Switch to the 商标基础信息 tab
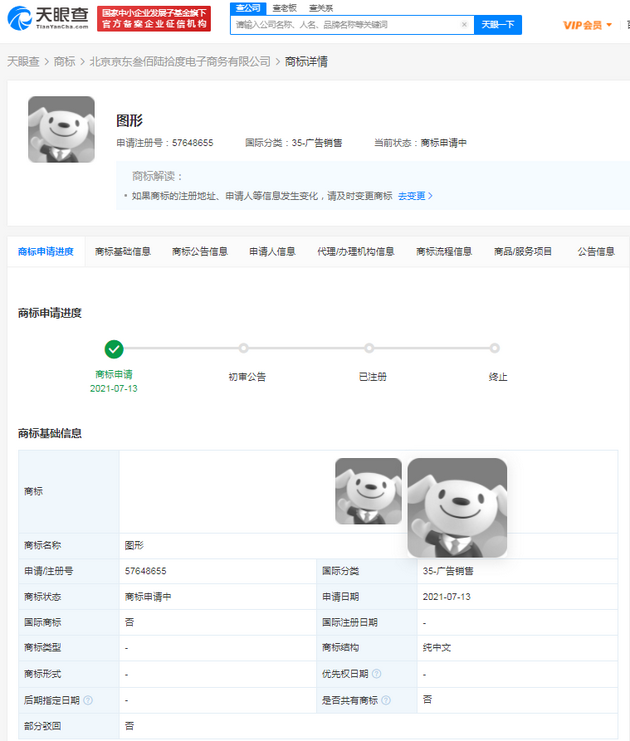This screenshot has width=630, height=741. pyautogui.click(x=123, y=252)
